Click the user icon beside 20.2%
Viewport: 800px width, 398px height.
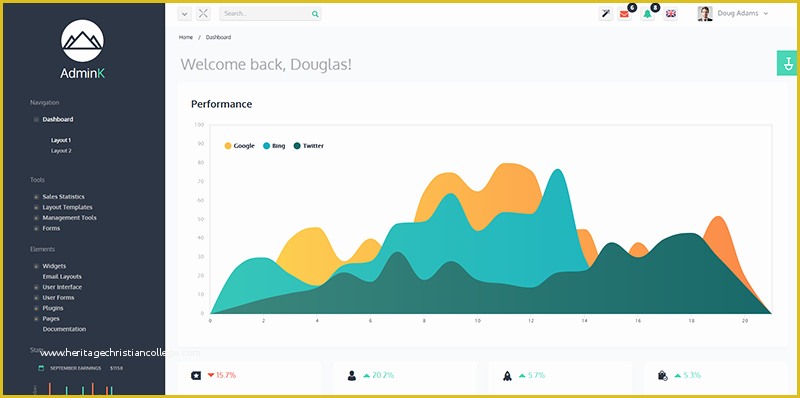coord(352,376)
